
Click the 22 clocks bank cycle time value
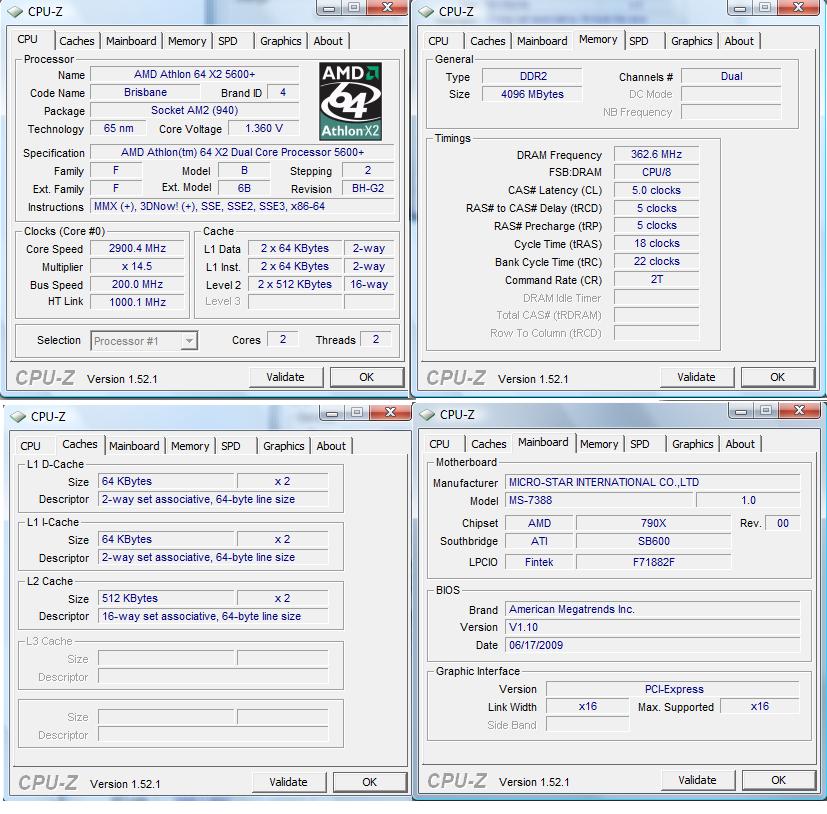click(657, 261)
